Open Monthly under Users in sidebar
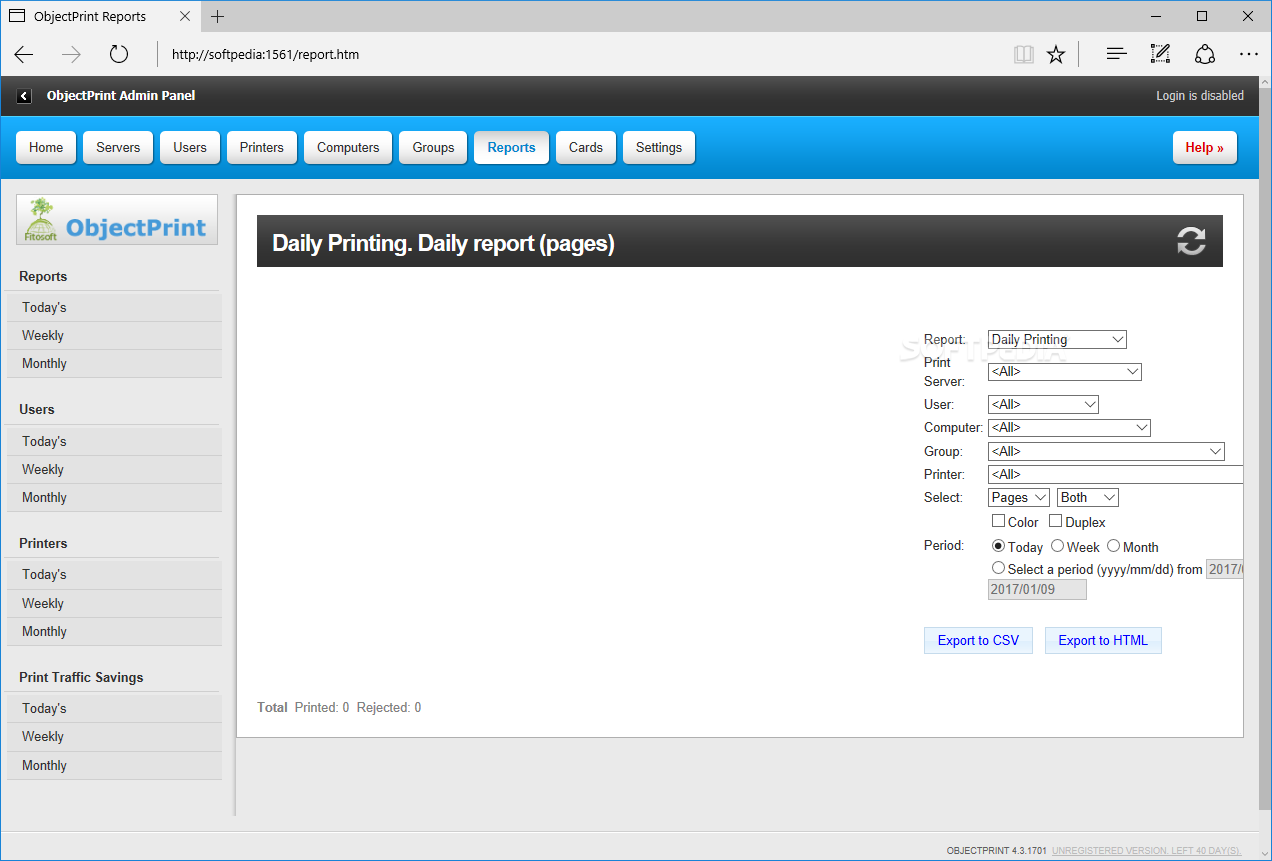1272x861 pixels. [x=114, y=498]
